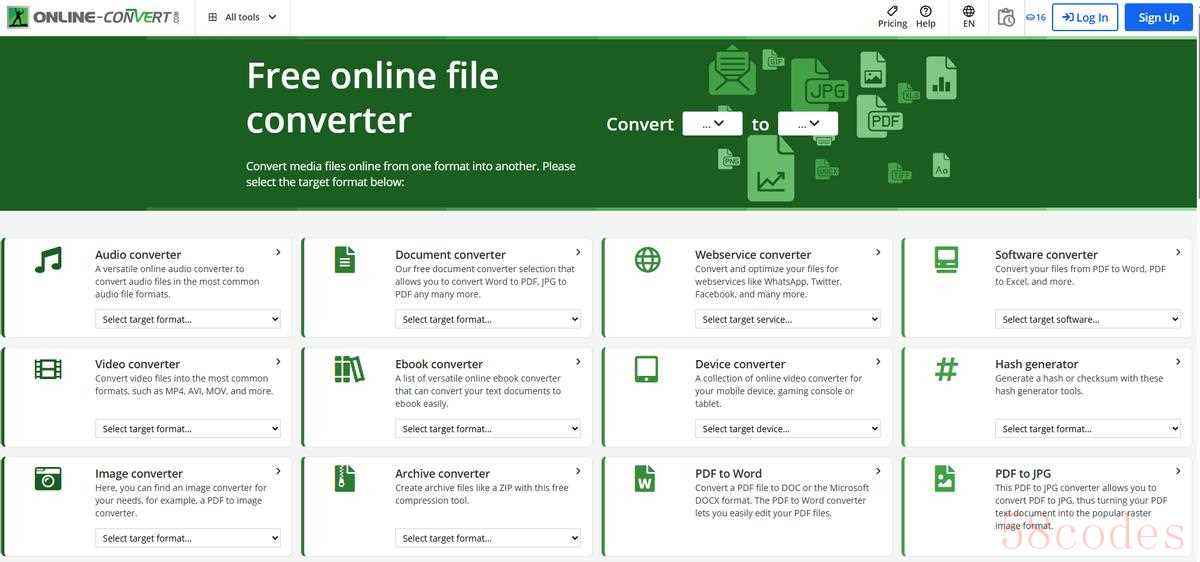Open Audio converter target format dropdown
The image size is (1200, 562).
(x=188, y=319)
